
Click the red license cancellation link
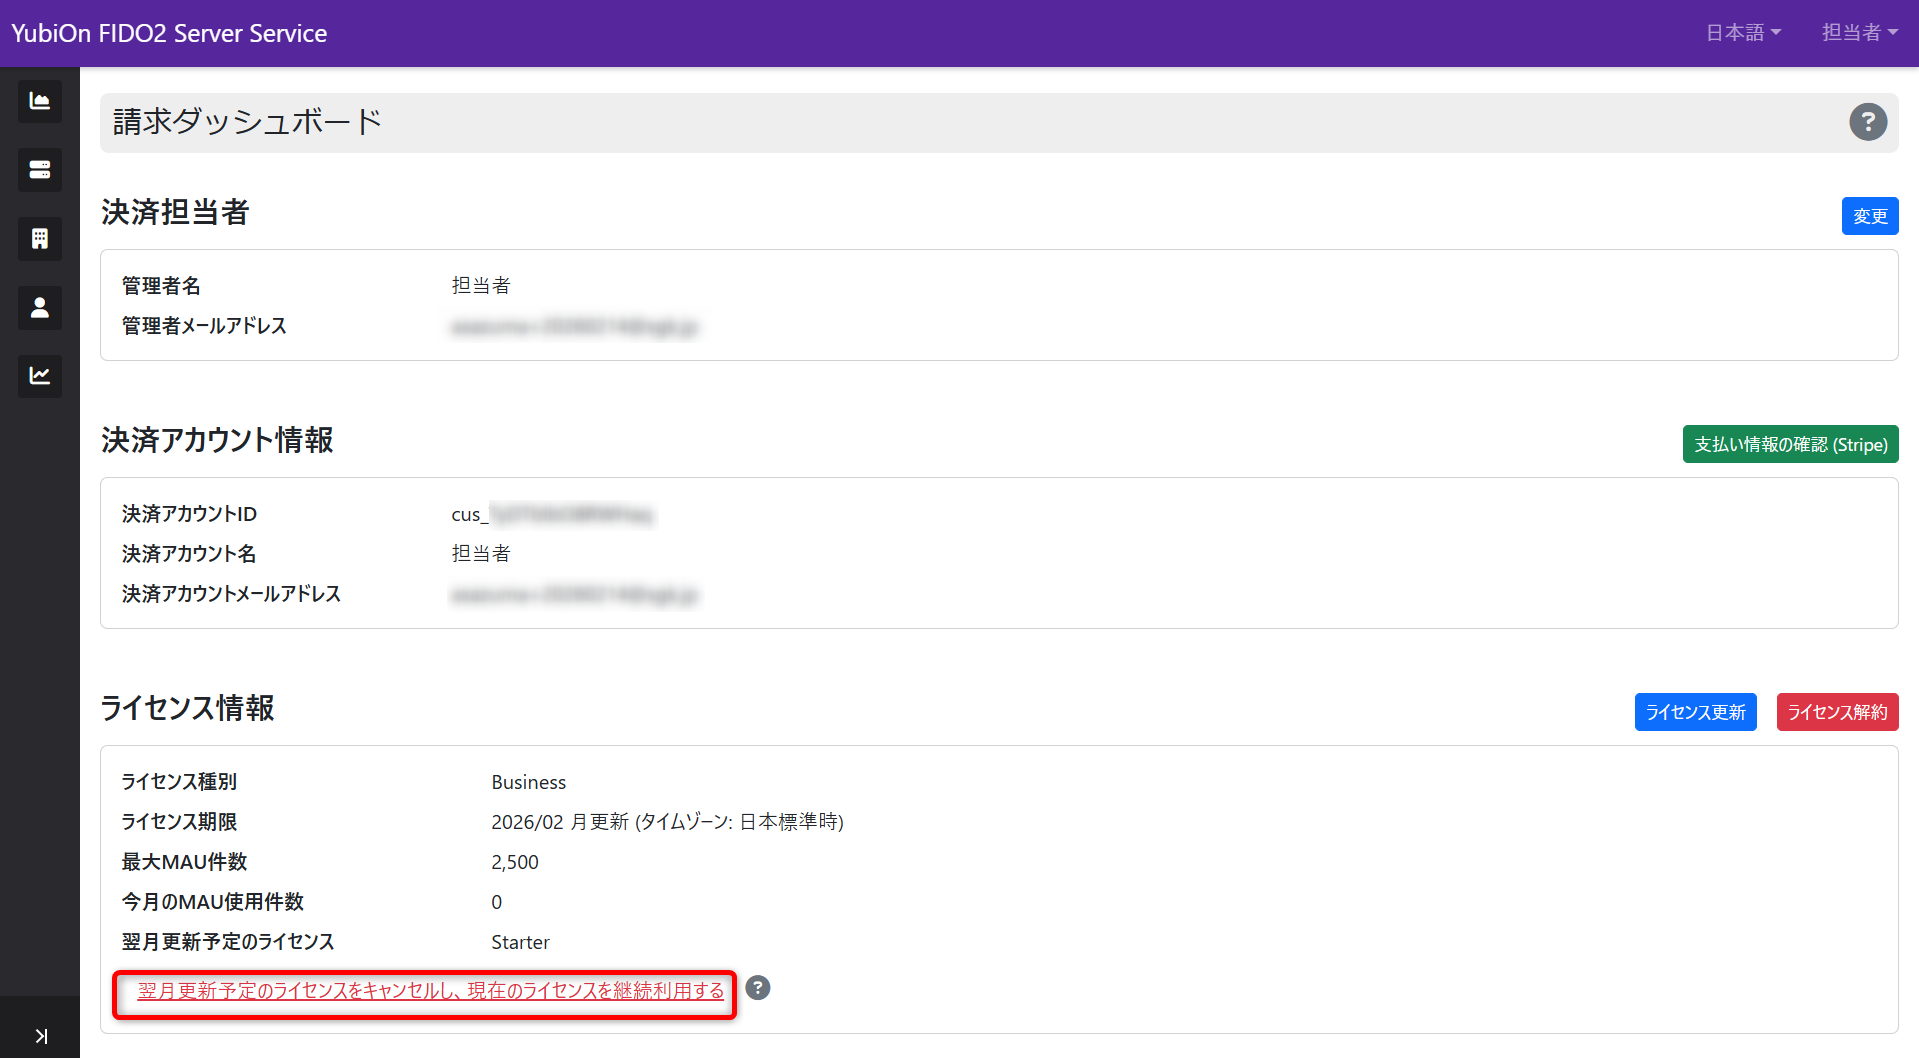pyautogui.click(x=430, y=991)
